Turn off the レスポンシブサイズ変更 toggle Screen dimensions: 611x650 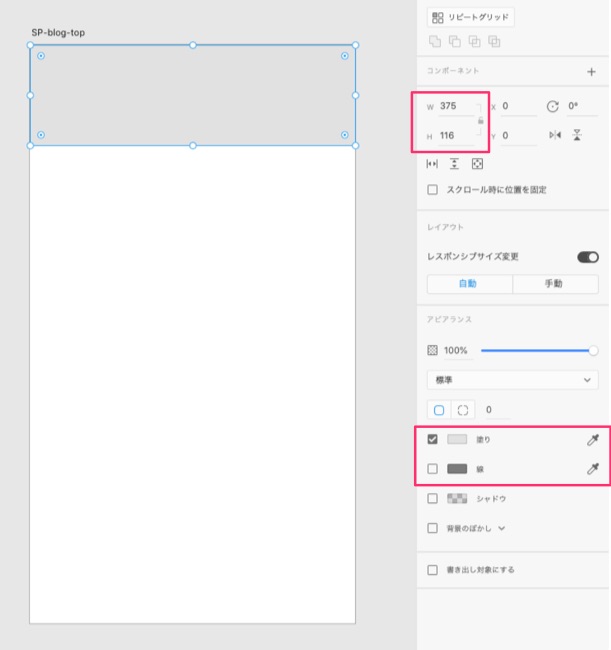pos(587,257)
